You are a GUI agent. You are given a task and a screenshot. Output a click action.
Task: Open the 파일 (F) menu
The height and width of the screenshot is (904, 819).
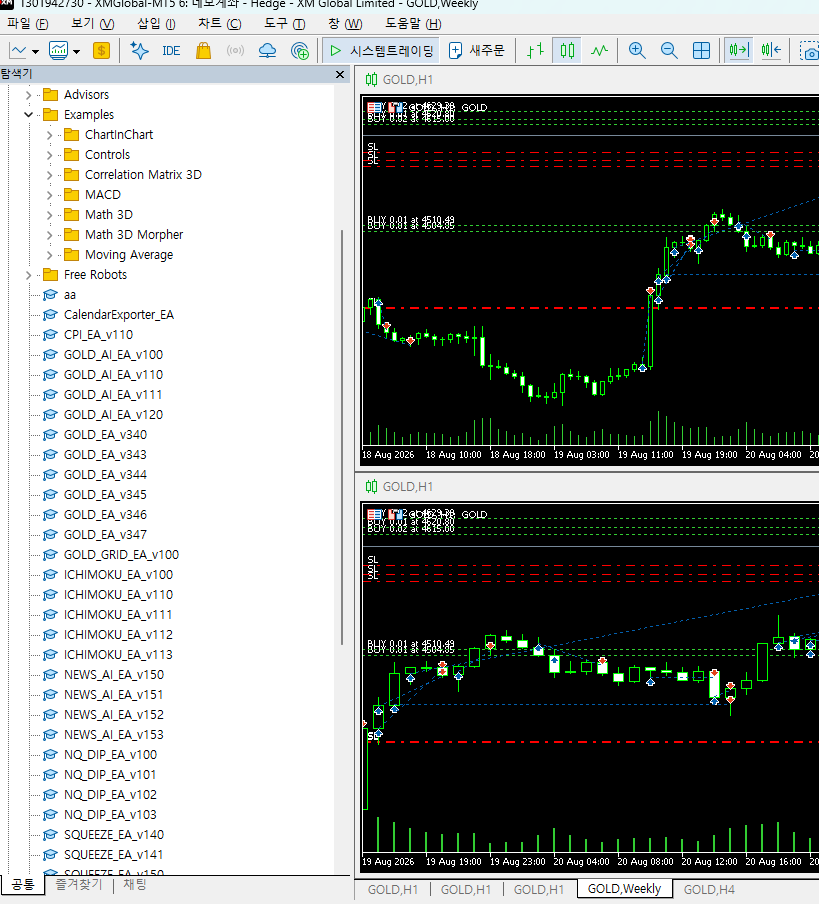pyautogui.click(x=28, y=24)
